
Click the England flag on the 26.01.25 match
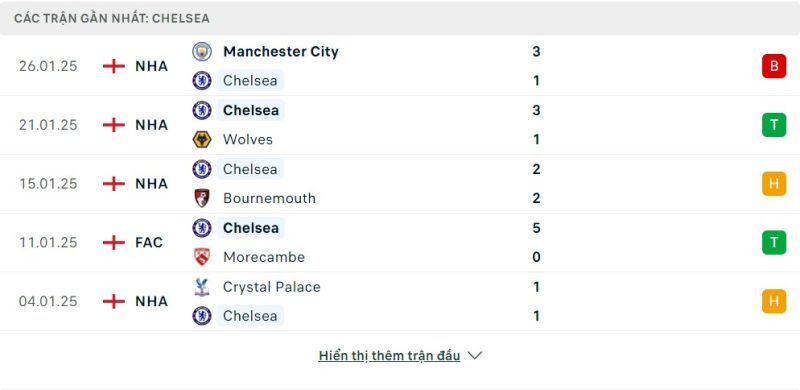tap(114, 66)
